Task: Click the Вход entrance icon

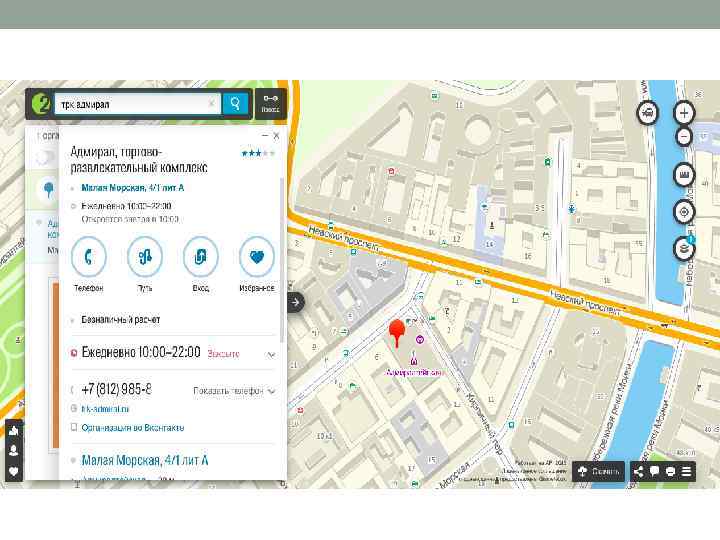Action: pyautogui.click(x=201, y=256)
